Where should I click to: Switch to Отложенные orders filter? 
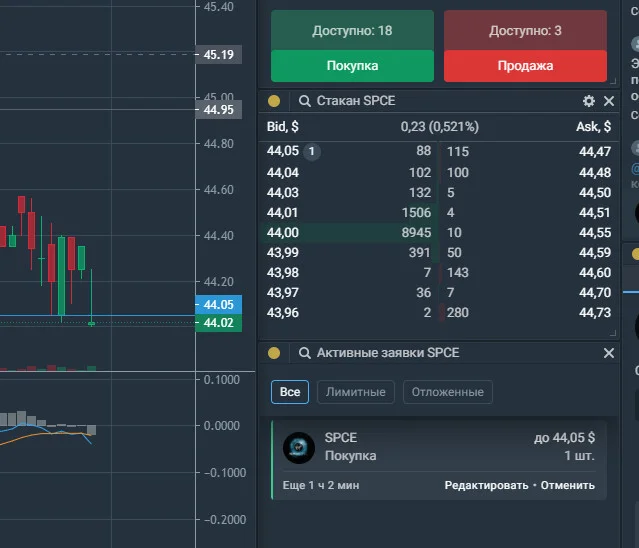click(447, 392)
